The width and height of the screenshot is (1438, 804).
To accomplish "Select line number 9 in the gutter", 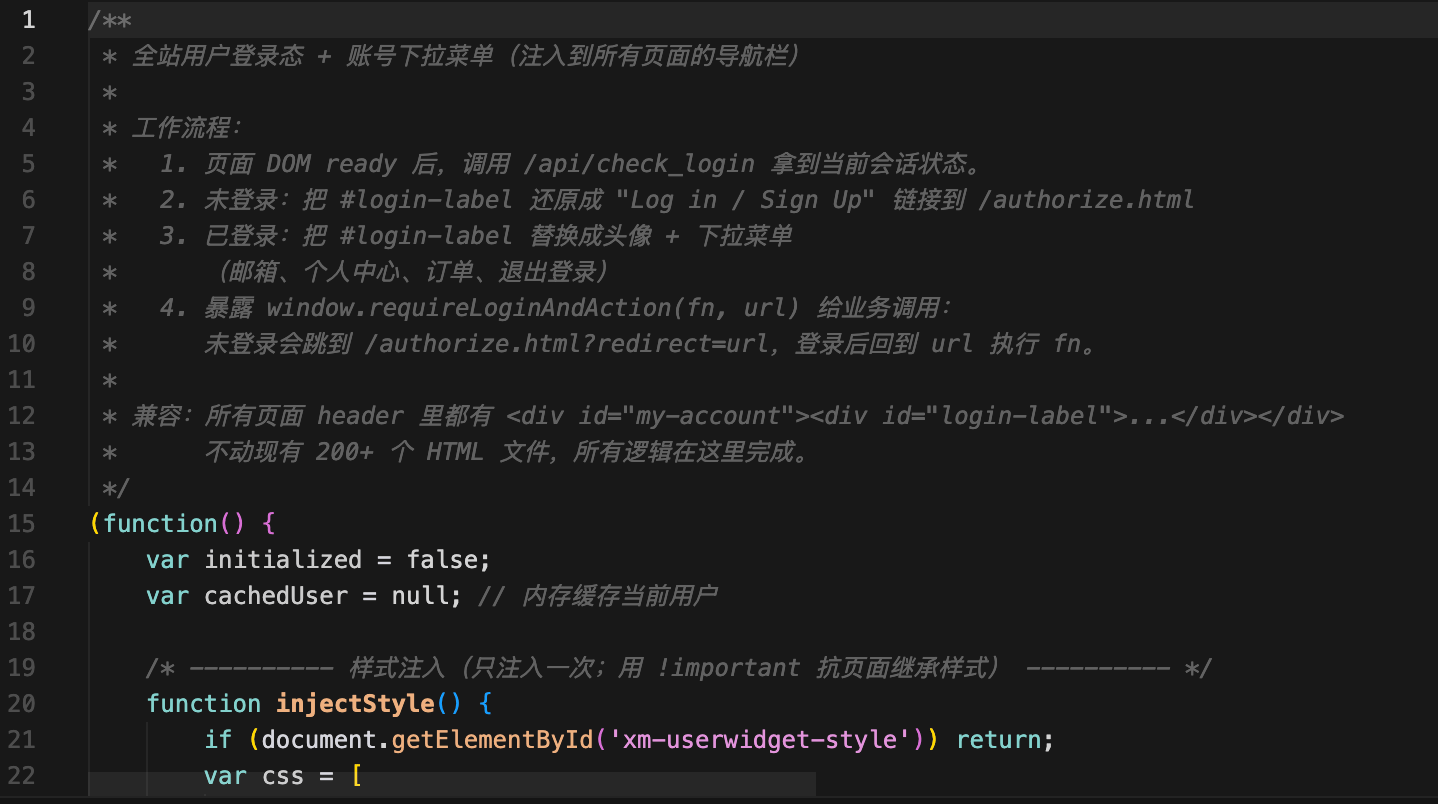I will point(28,308).
